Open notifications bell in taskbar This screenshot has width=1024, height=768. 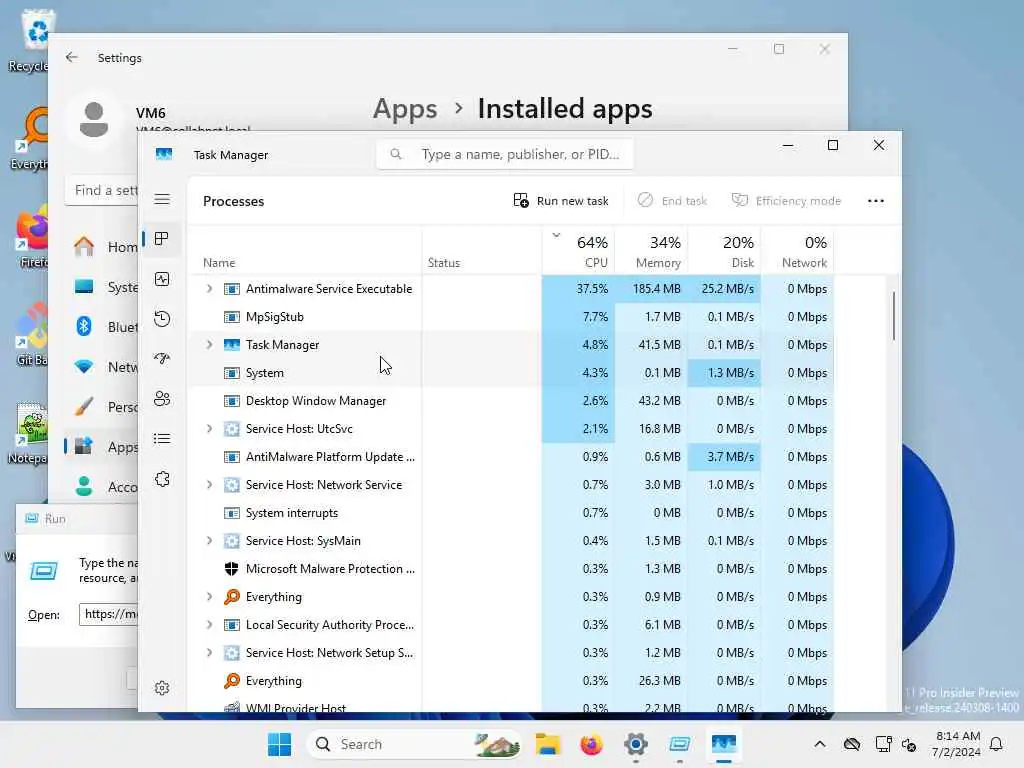pos(996,744)
